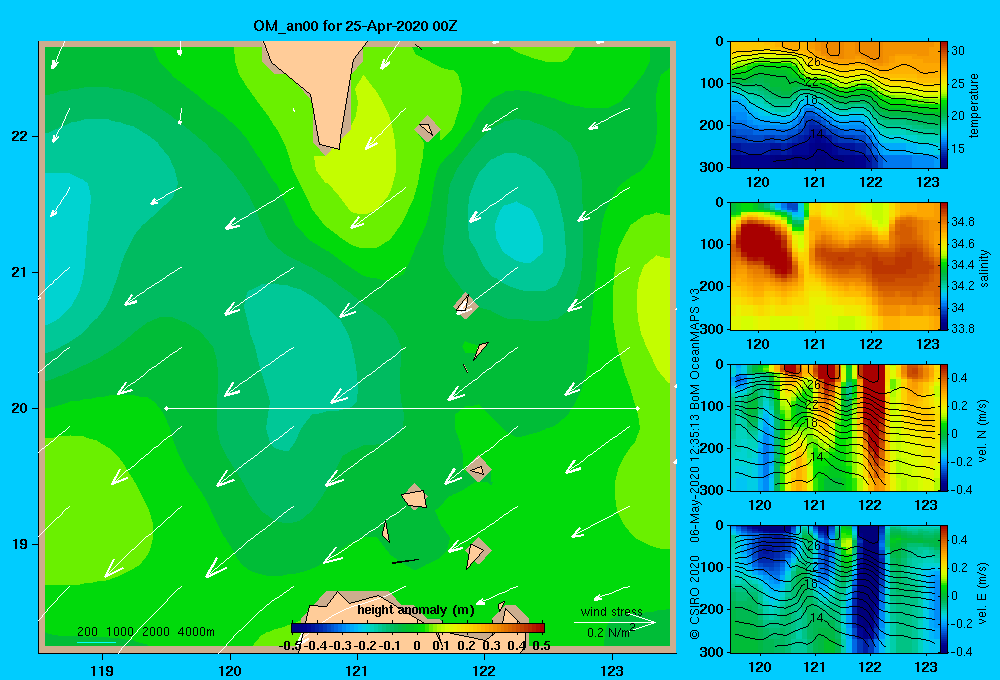Click the 123 longitude label under temperature panel
This screenshot has width=1000, height=680.
pyautogui.click(x=927, y=182)
